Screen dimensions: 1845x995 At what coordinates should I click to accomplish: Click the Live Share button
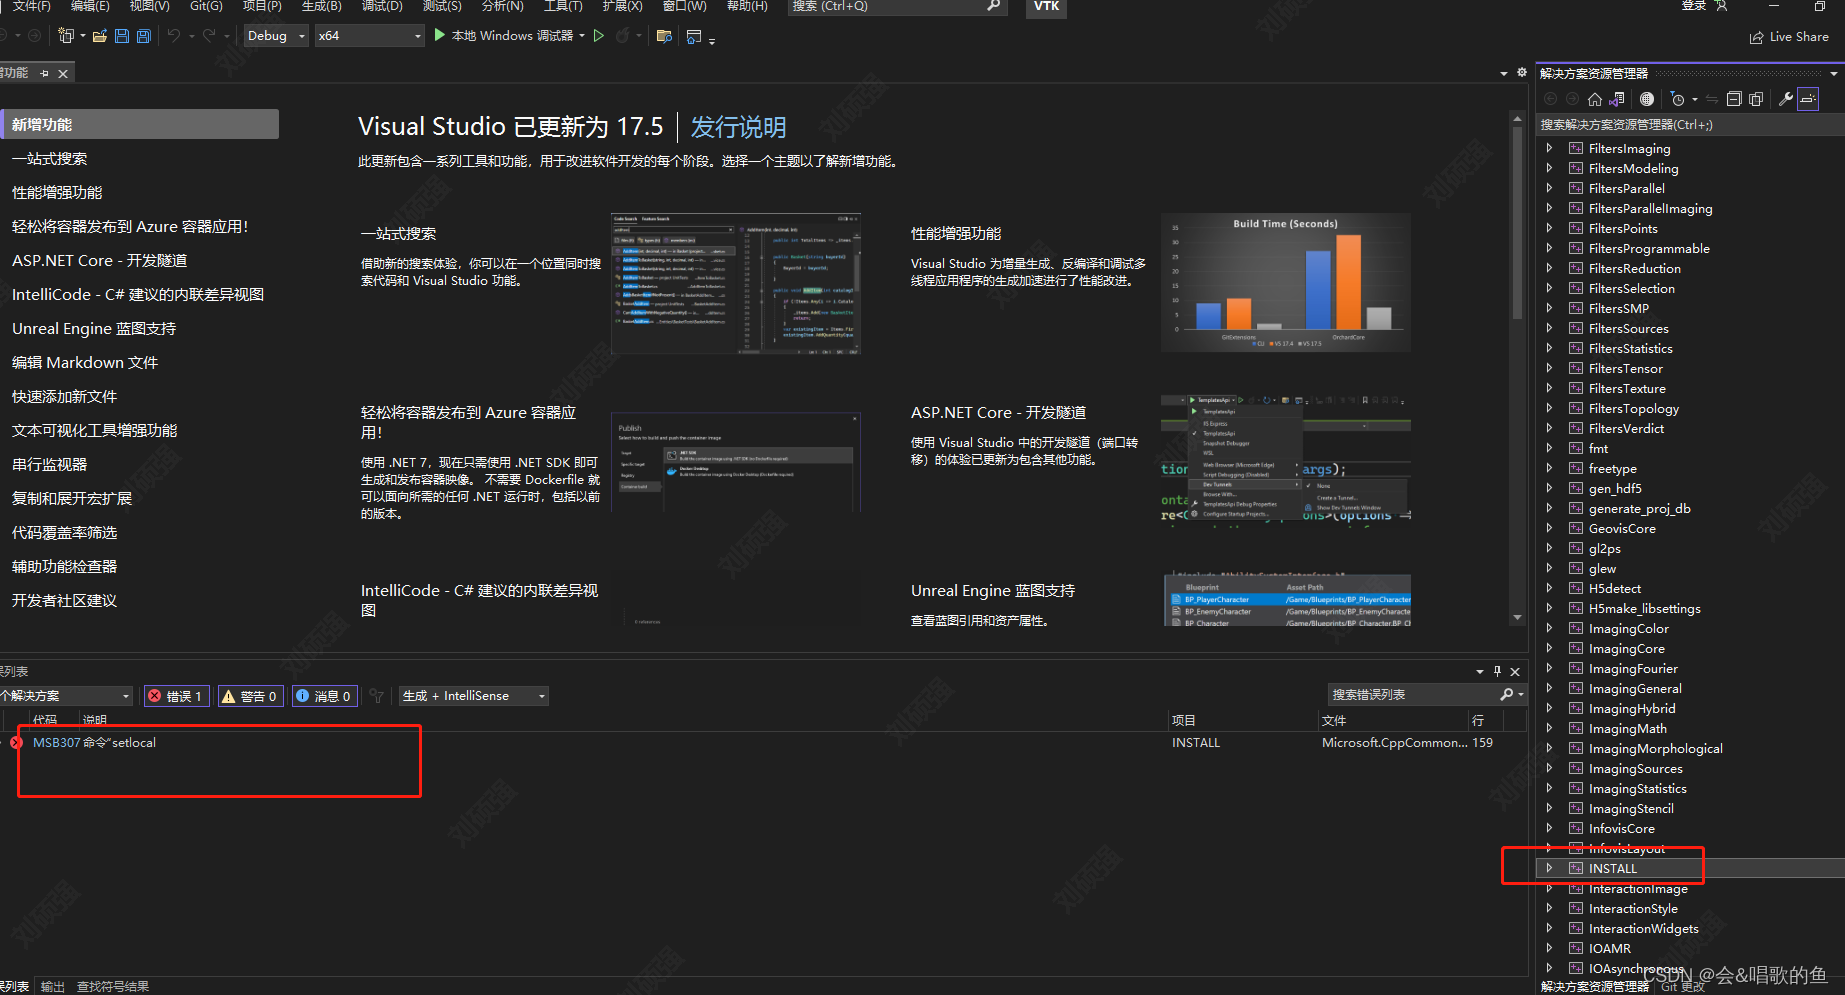pos(1790,36)
